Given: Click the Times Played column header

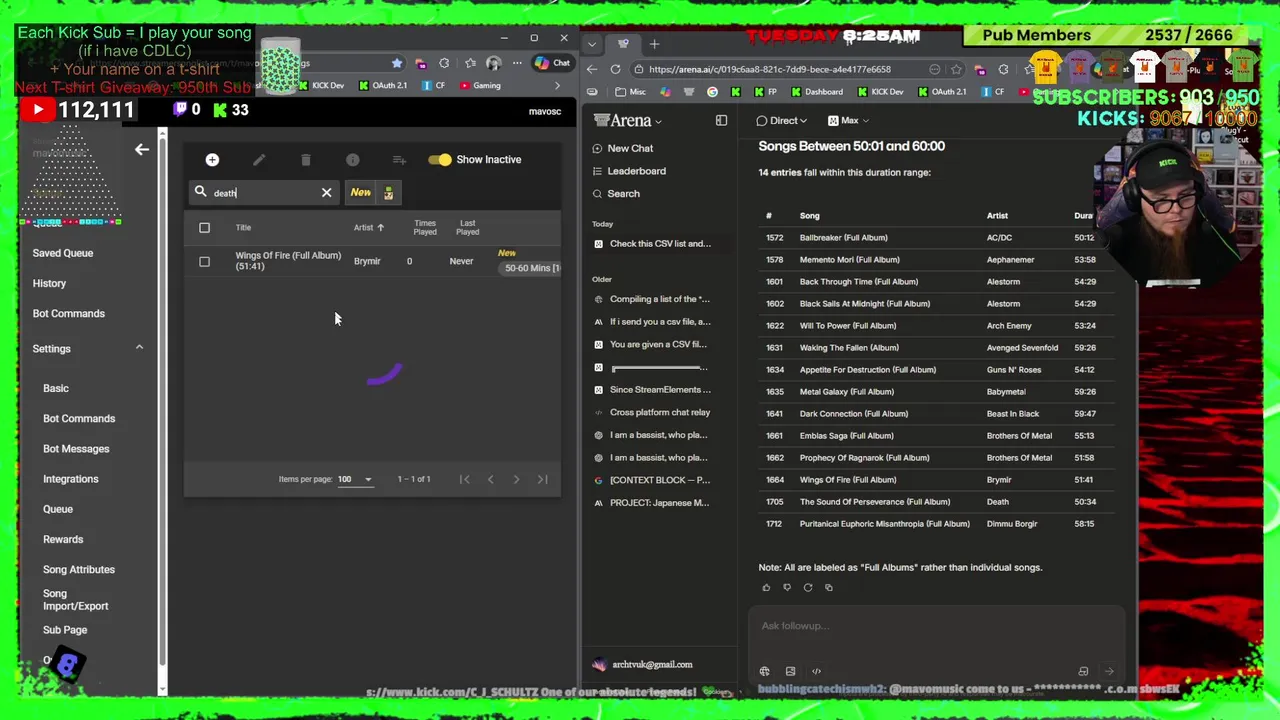Looking at the screenshot, I should tap(425, 228).
